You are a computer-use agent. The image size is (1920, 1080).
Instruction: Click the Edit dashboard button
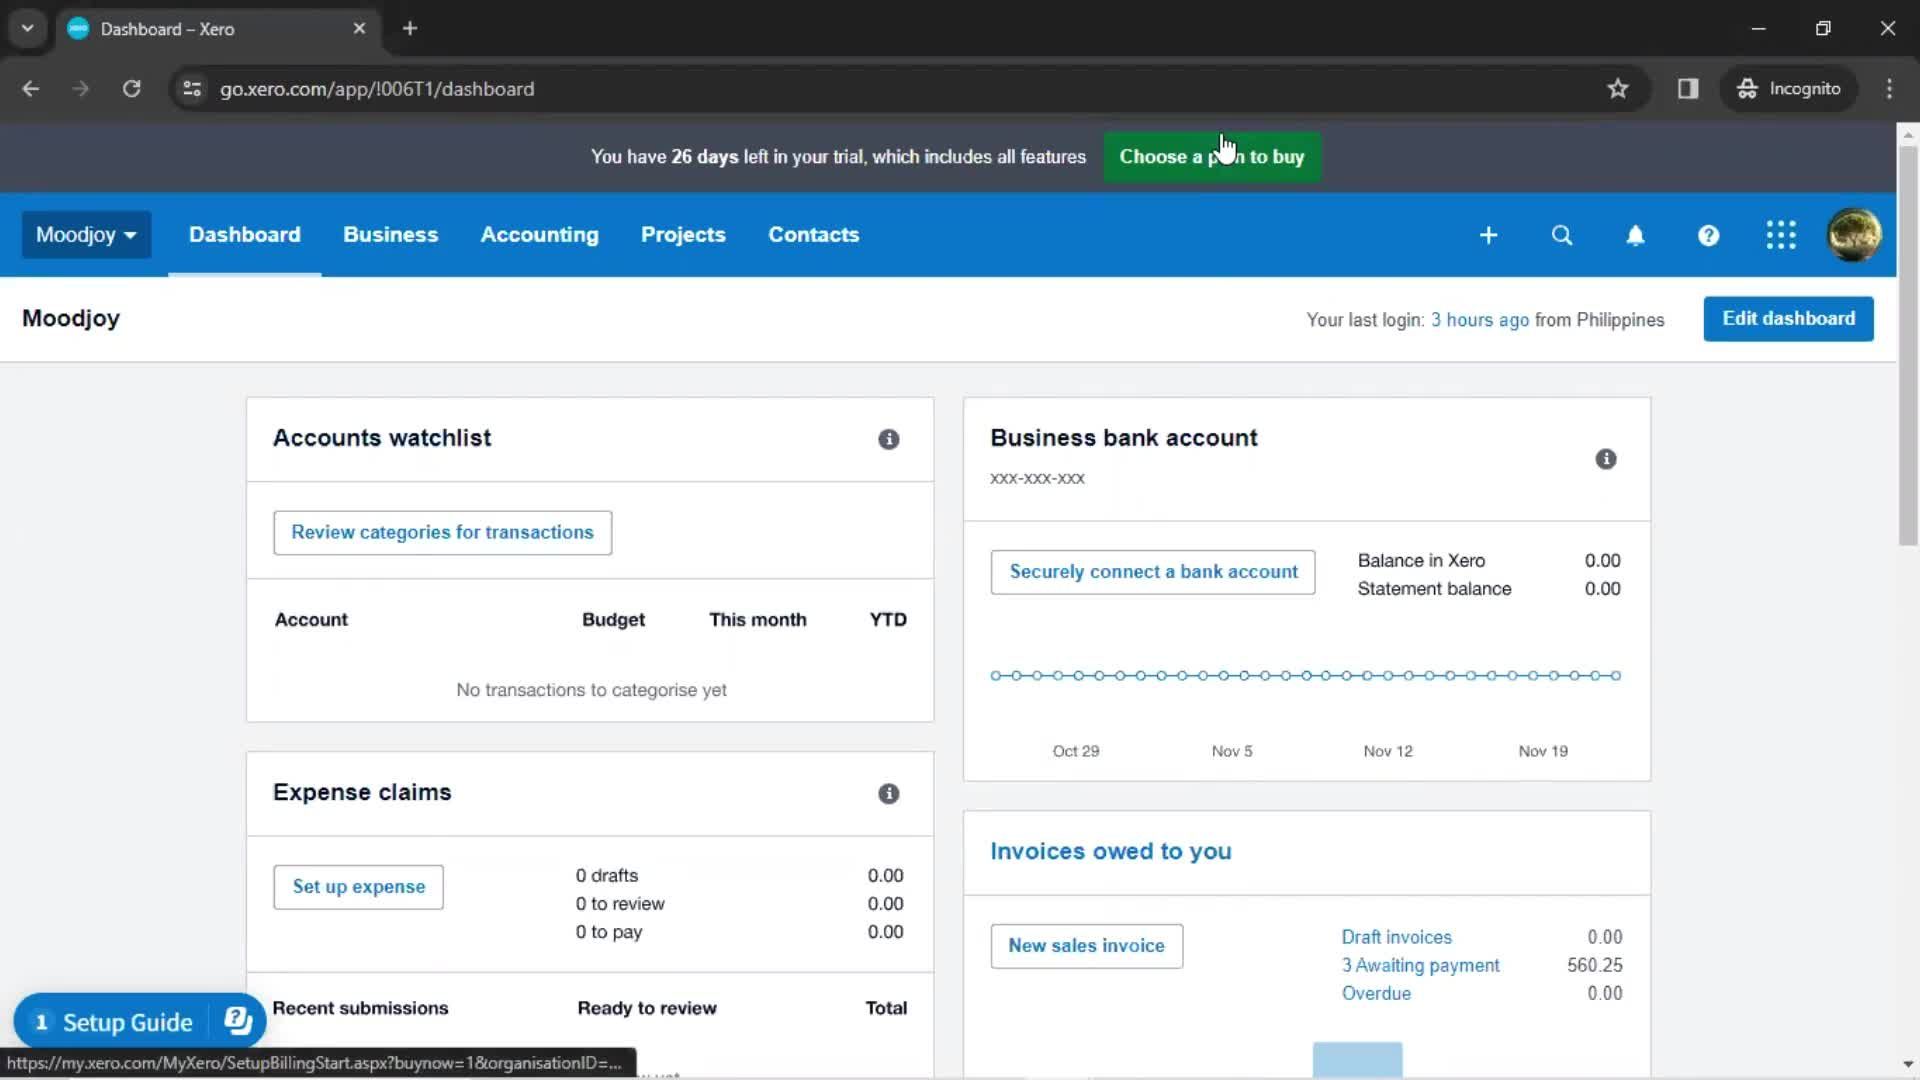pyautogui.click(x=1788, y=319)
